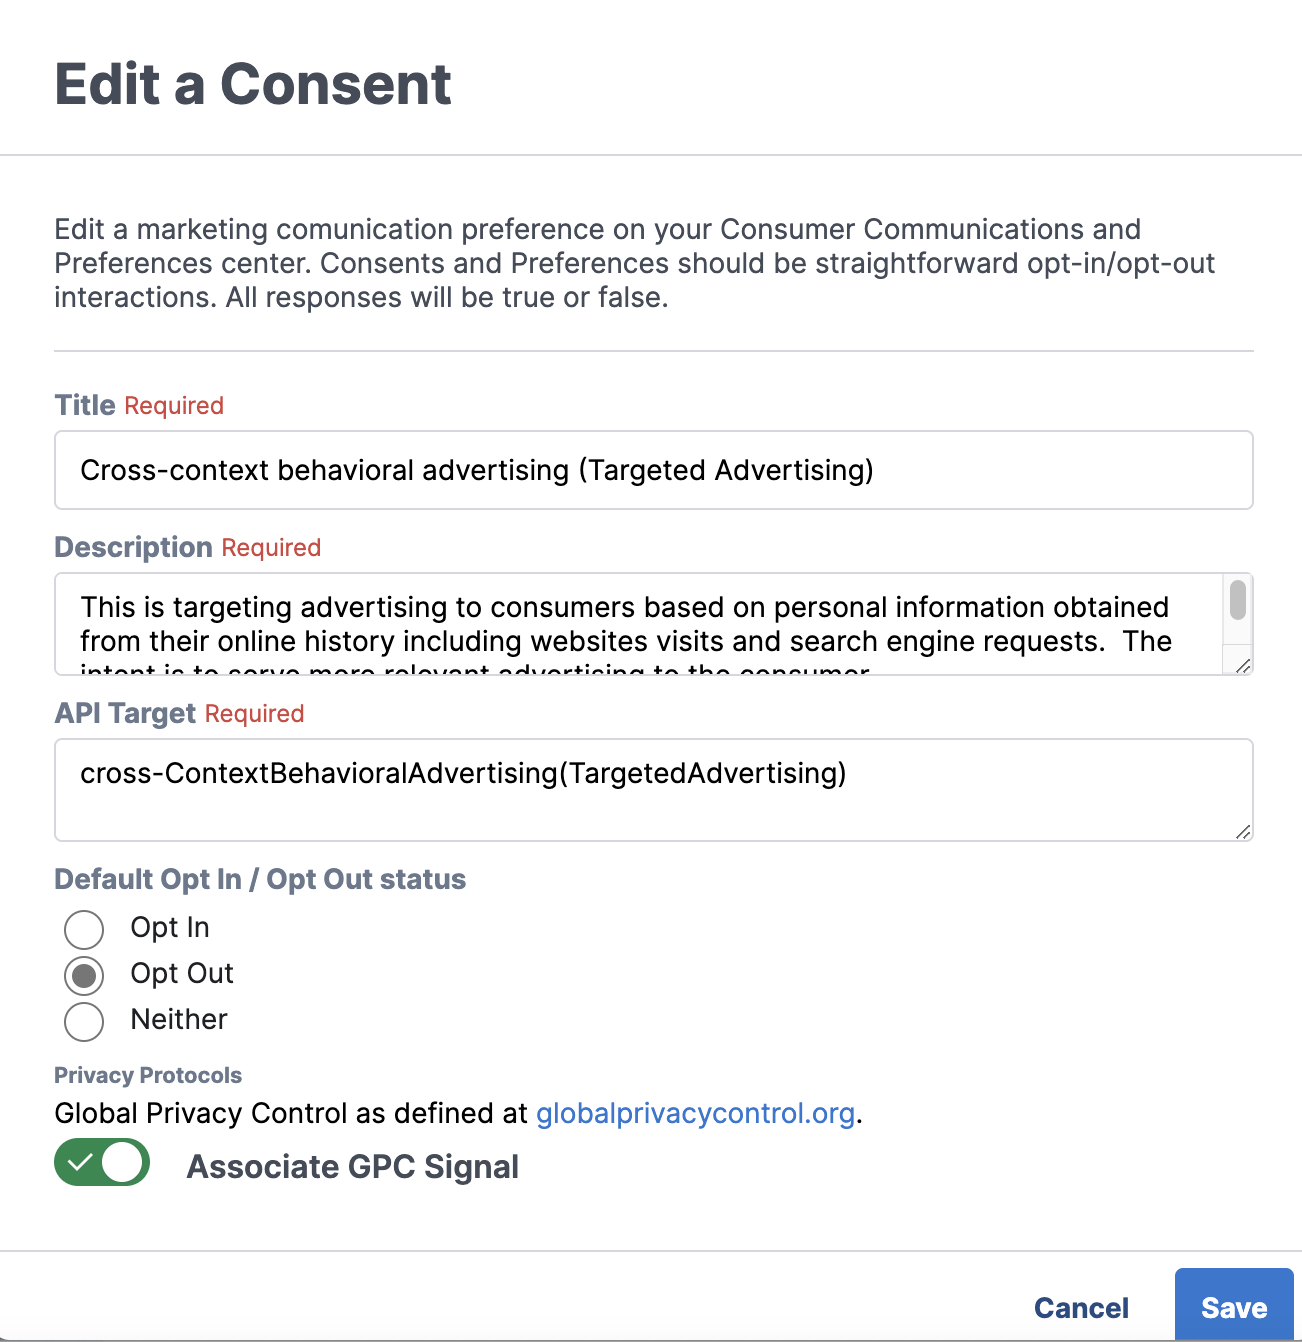Click the "Title" field label
The image size is (1302, 1342).
coord(85,405)
